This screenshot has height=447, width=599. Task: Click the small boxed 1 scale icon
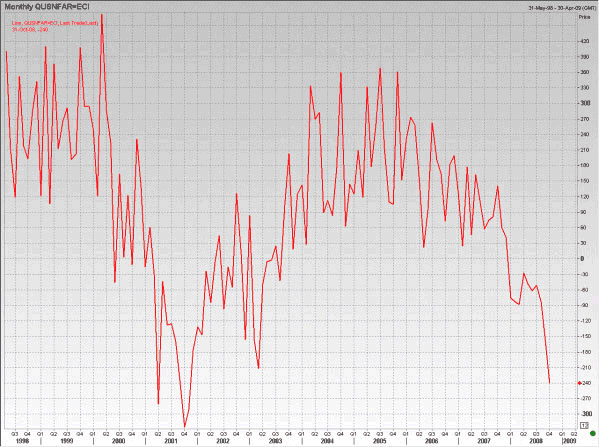(x=584, y=425)
